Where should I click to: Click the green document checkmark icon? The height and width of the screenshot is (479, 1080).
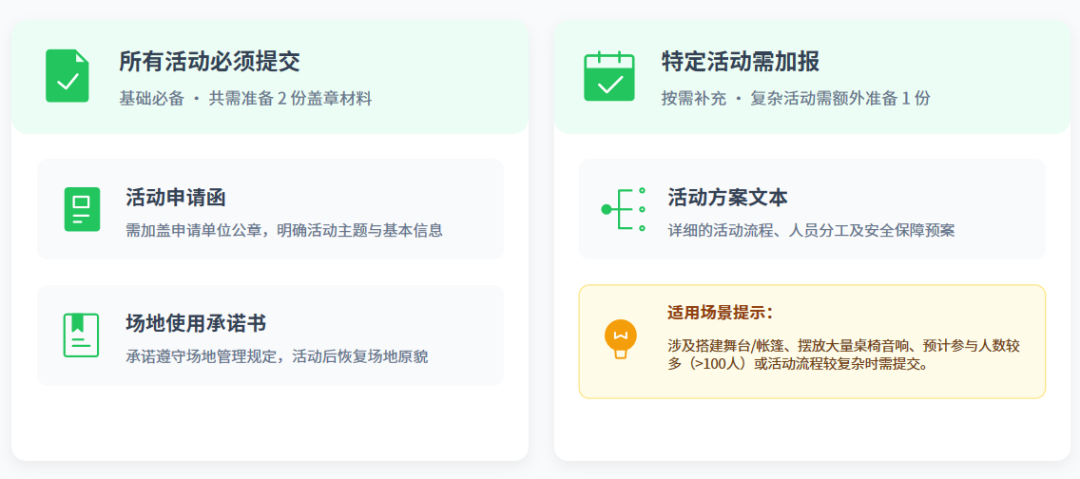point(67,76)
